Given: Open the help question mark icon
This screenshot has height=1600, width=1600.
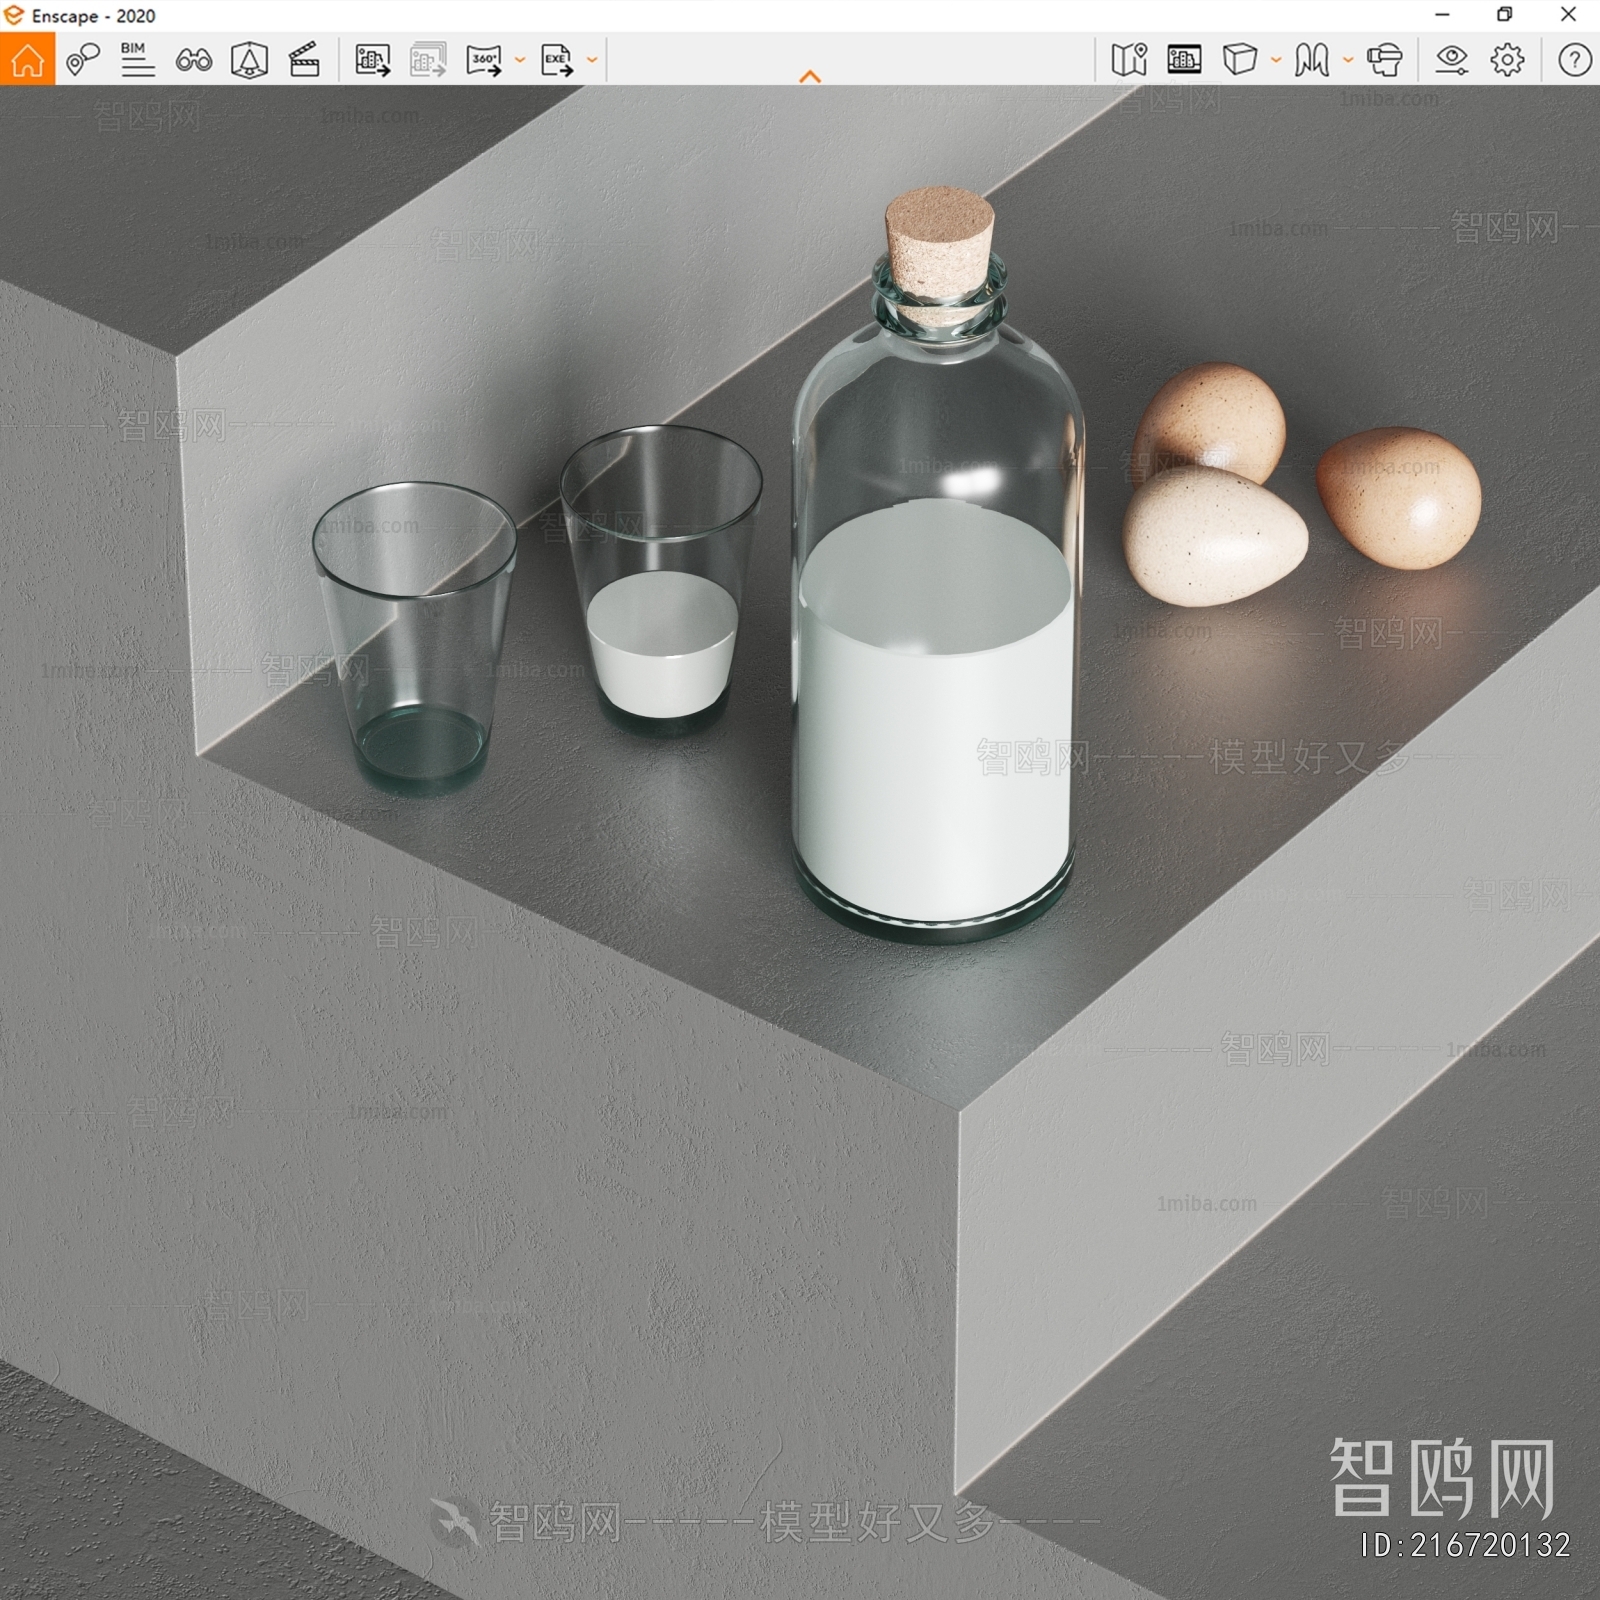Looking at the screenshot, I should [x=1574, y=60].
